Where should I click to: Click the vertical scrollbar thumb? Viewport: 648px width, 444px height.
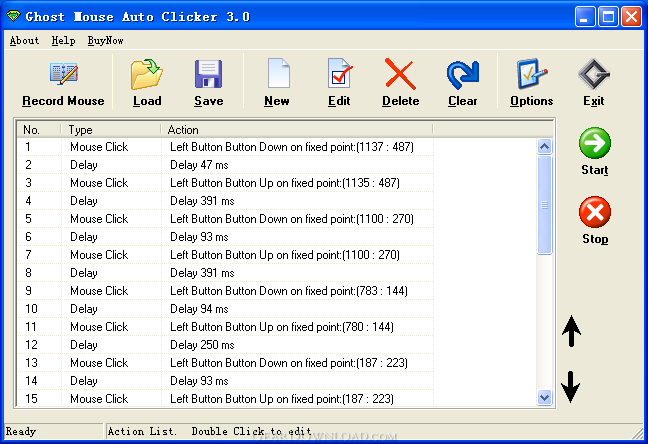pos(545,205)
